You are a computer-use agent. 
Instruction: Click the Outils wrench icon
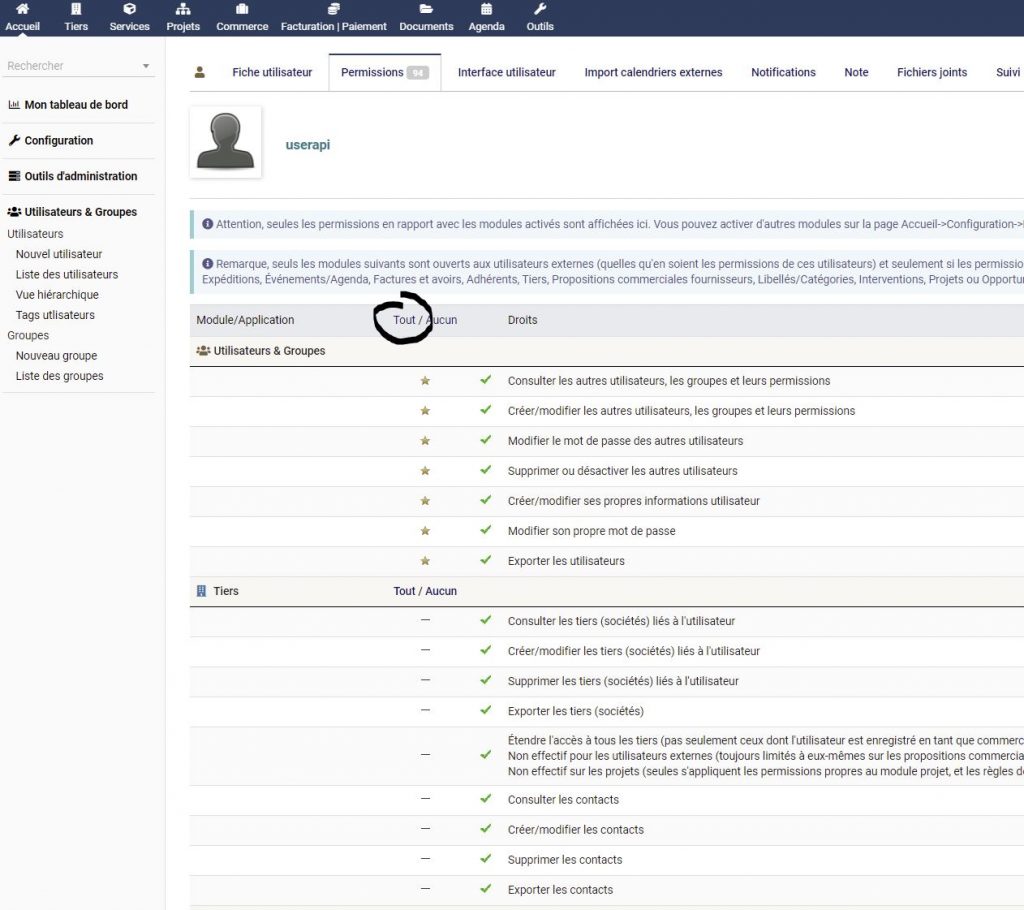[540, 9]
